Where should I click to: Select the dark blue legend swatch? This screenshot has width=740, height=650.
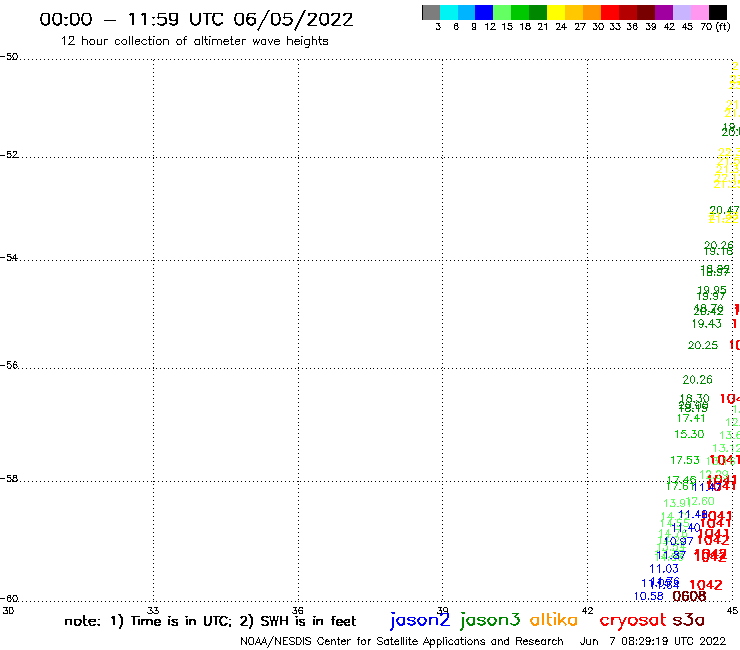(484, 12)
